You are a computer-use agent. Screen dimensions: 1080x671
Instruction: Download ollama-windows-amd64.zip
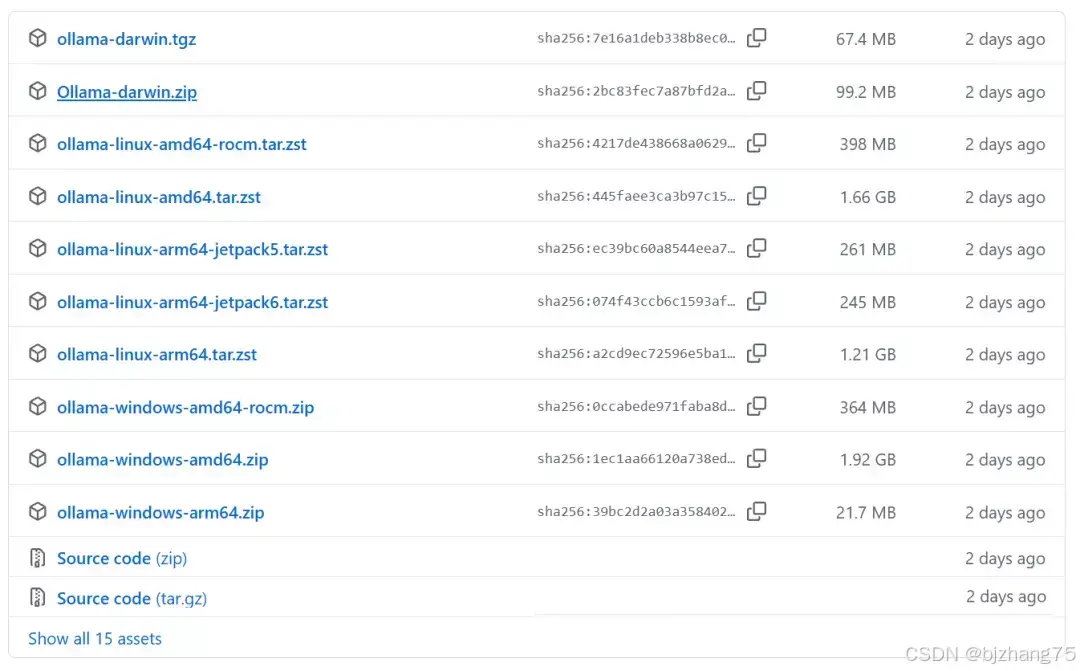click(163, 460)
